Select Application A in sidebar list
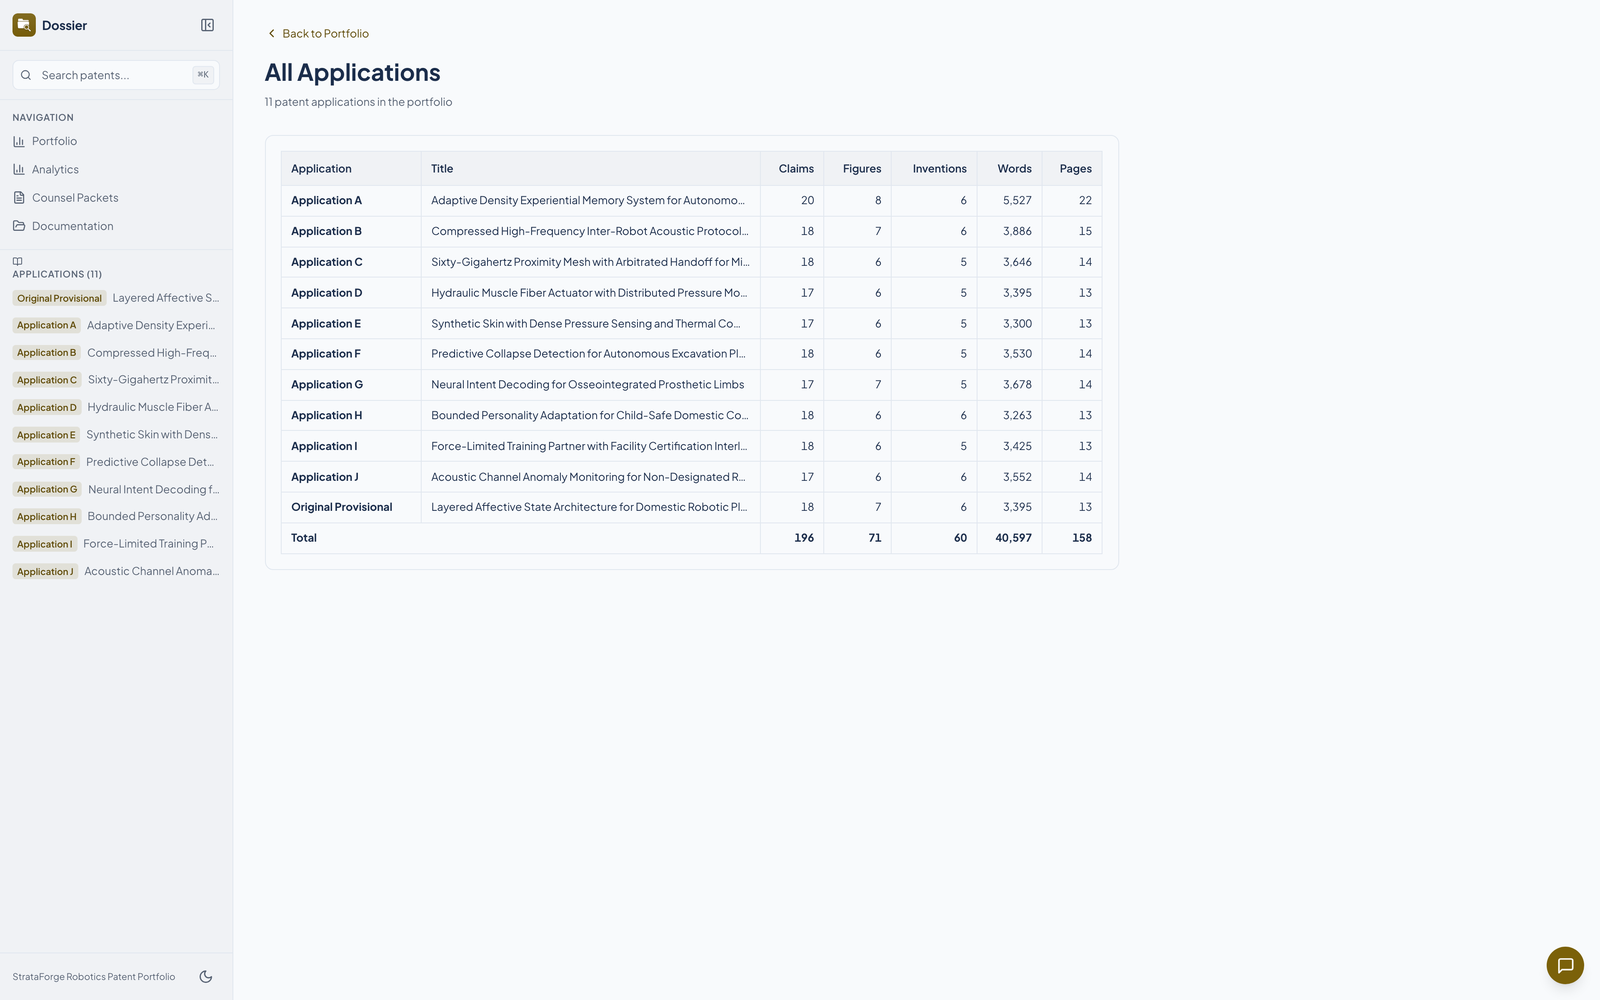Viewport: 1600px width, 1000px height. click(116, 325)
